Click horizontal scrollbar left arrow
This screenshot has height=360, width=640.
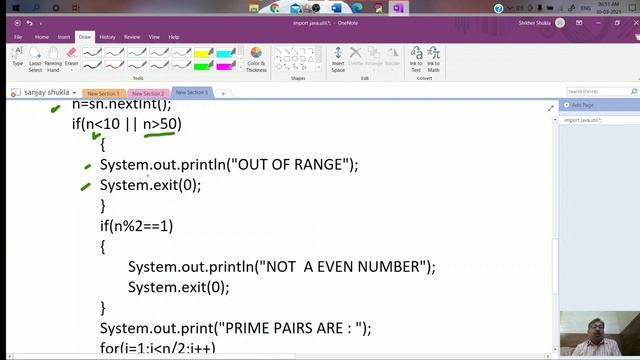[x=10, y=356]
